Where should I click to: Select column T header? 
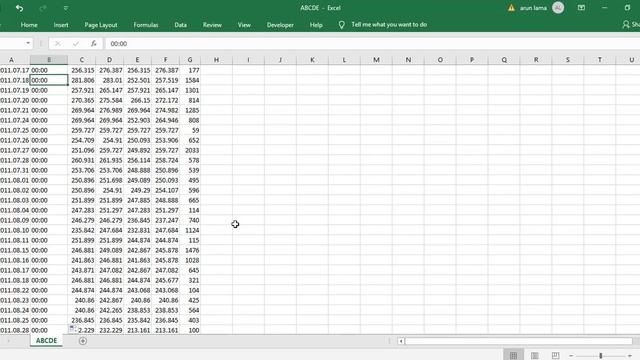600,60
